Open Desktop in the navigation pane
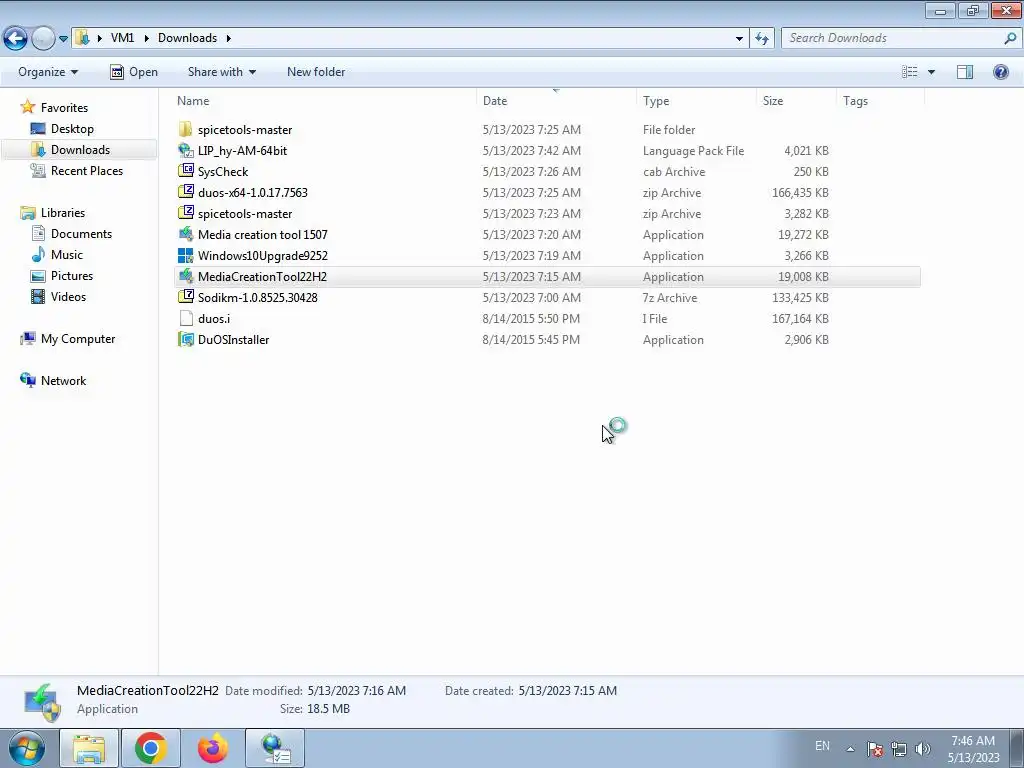This screenshot has height=768, width=1024. [62, 129]
